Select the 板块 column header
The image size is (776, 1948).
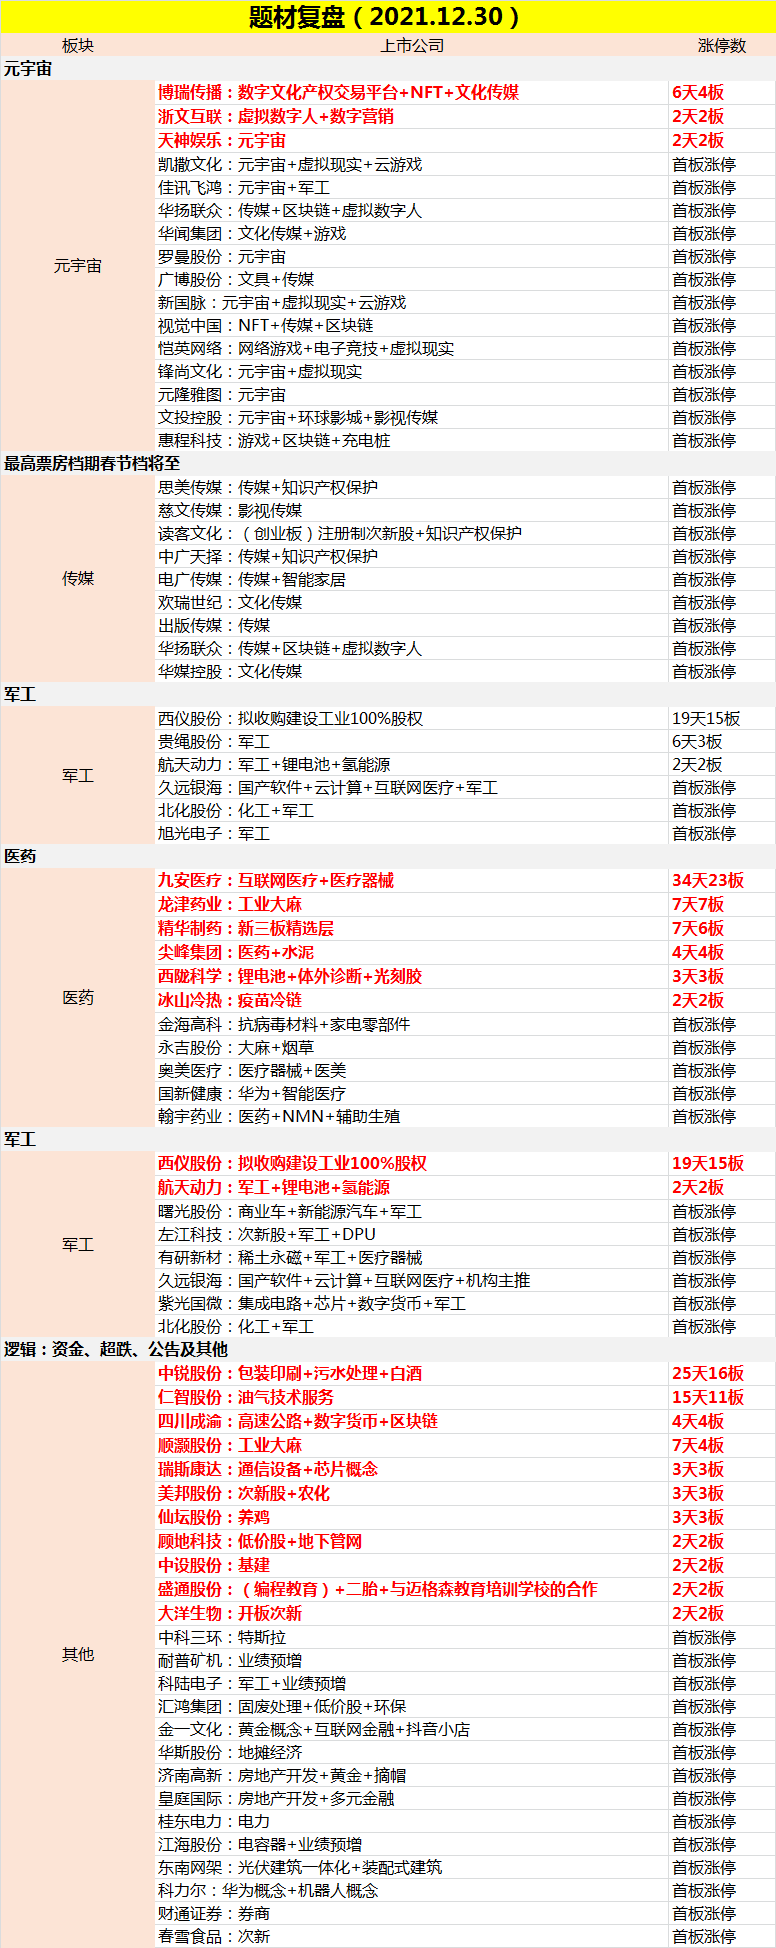click(x=78, y=46)
